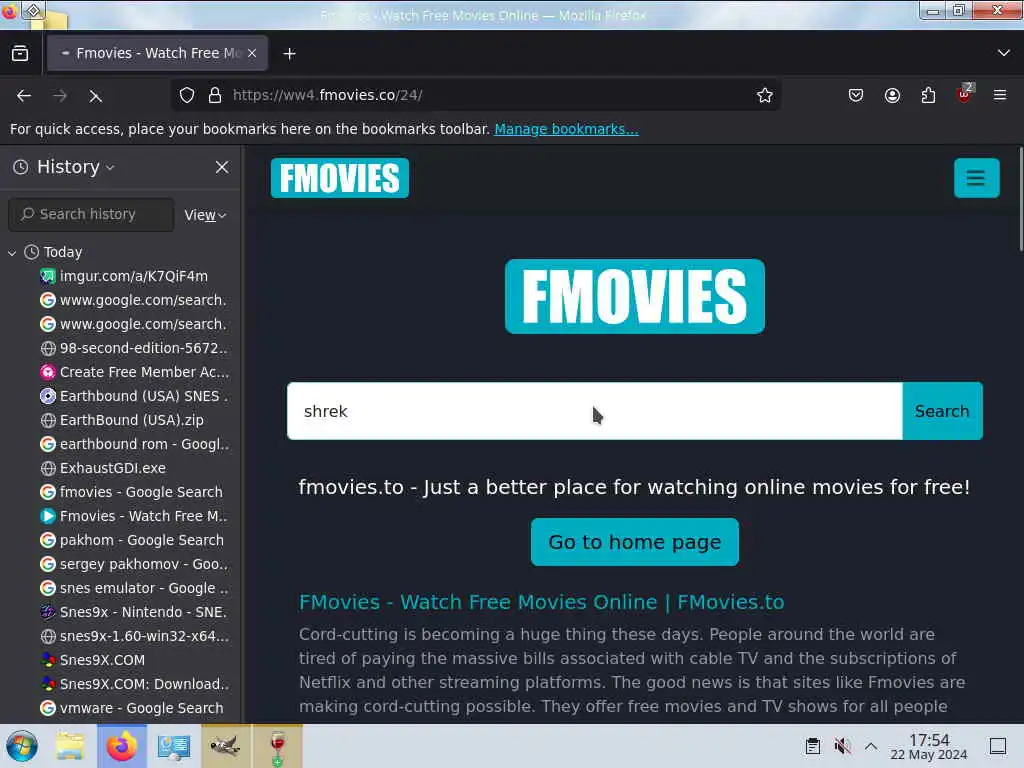
Task: Open FMovies Watch Free Movies Online heading
Action: coord(541,602)
